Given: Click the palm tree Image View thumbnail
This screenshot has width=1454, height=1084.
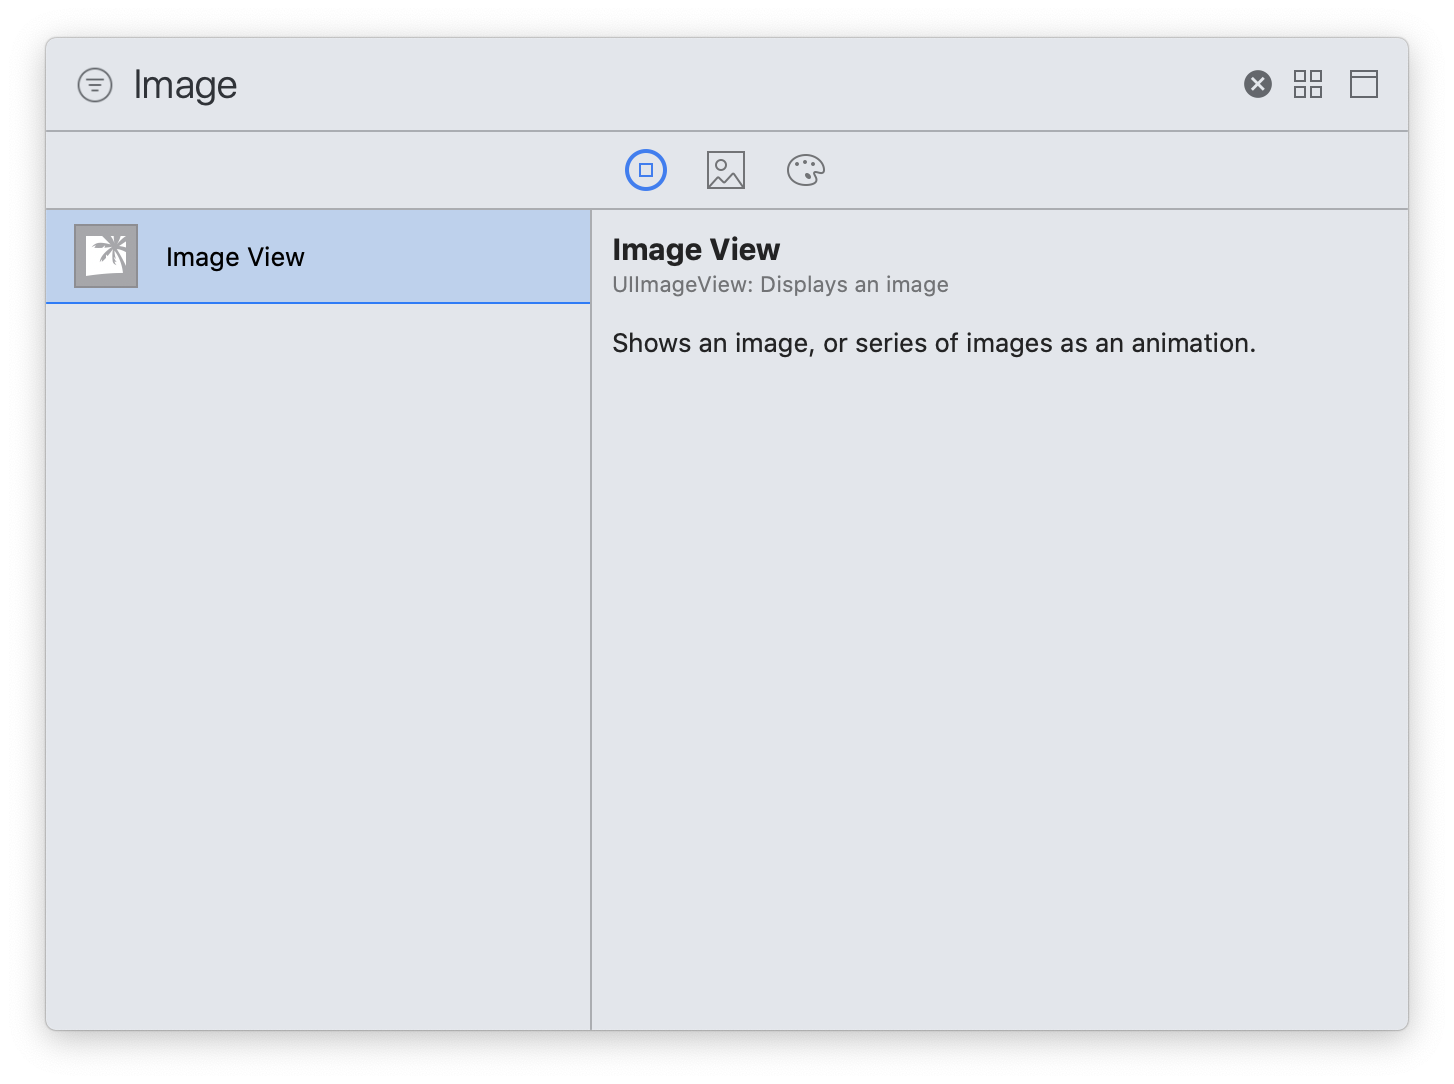Looking at the screenshot, I should [x=106, y=256].
